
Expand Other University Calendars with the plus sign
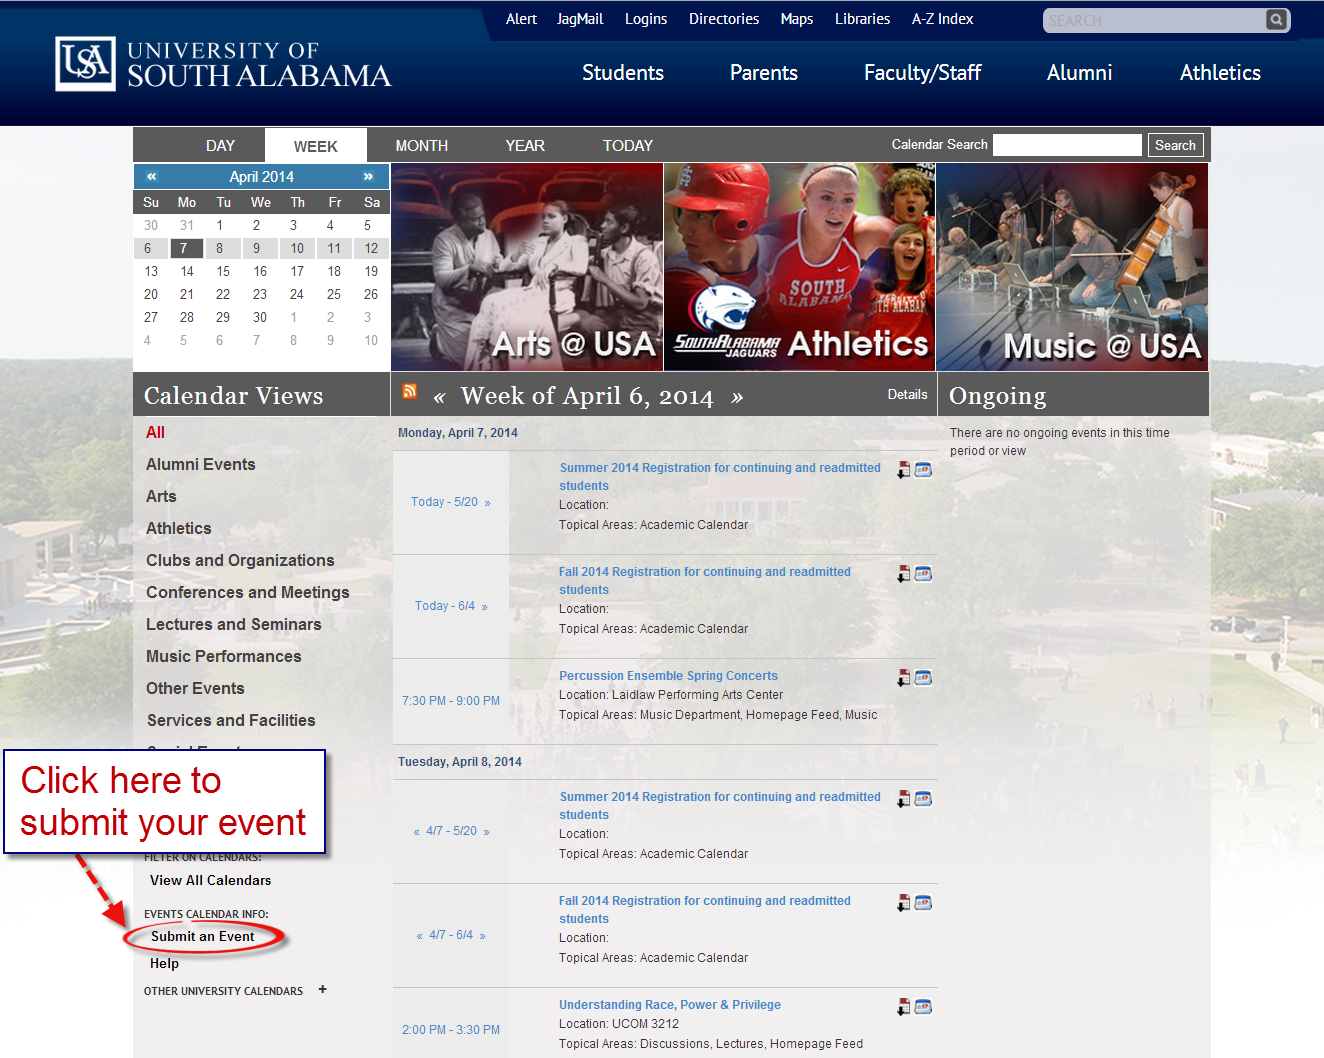(322, 990)
